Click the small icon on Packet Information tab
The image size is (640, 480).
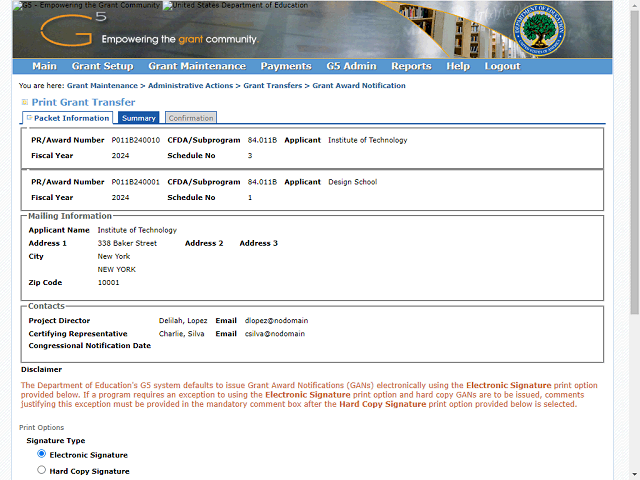click(29, 118)
